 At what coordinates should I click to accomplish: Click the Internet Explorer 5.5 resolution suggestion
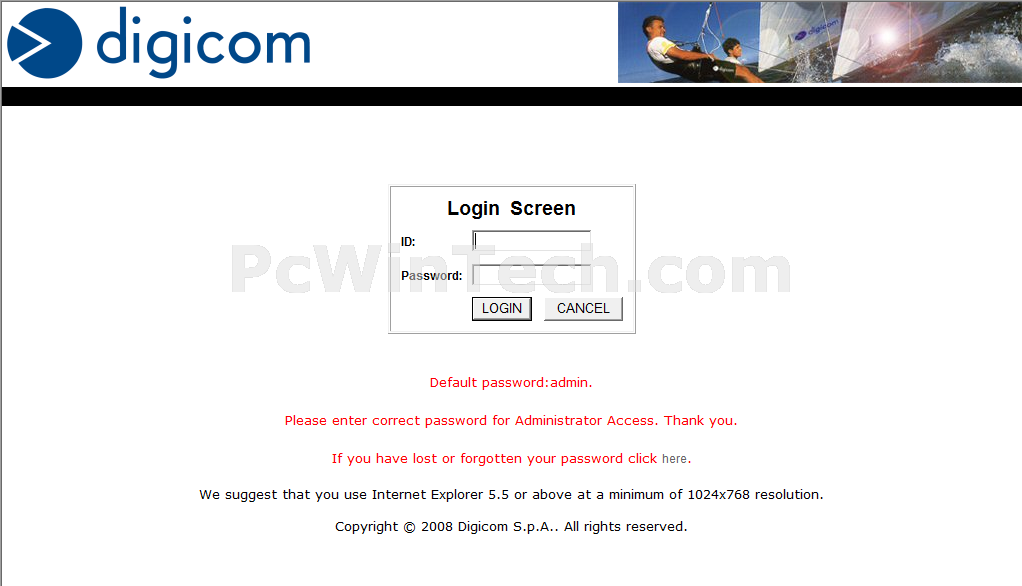coord(511,495)
